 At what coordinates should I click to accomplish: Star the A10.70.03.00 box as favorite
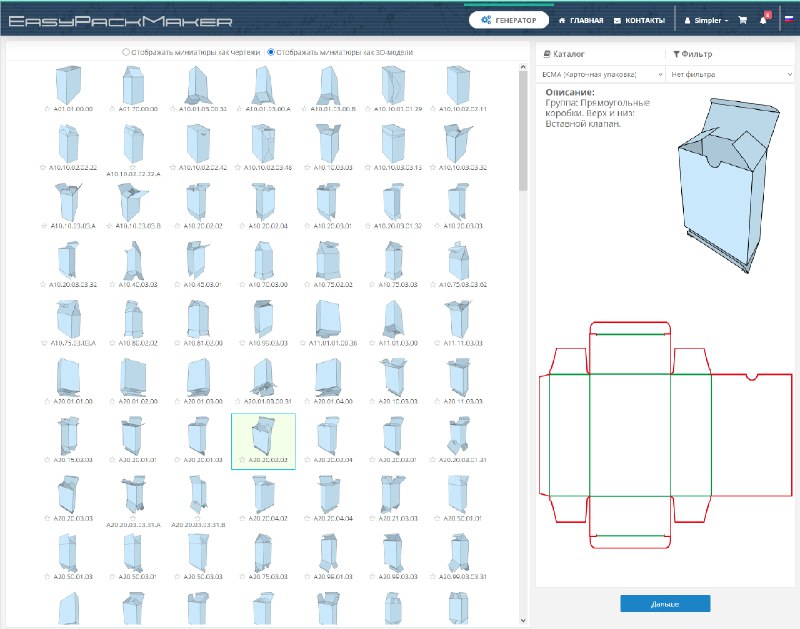(x=242, y=284)
